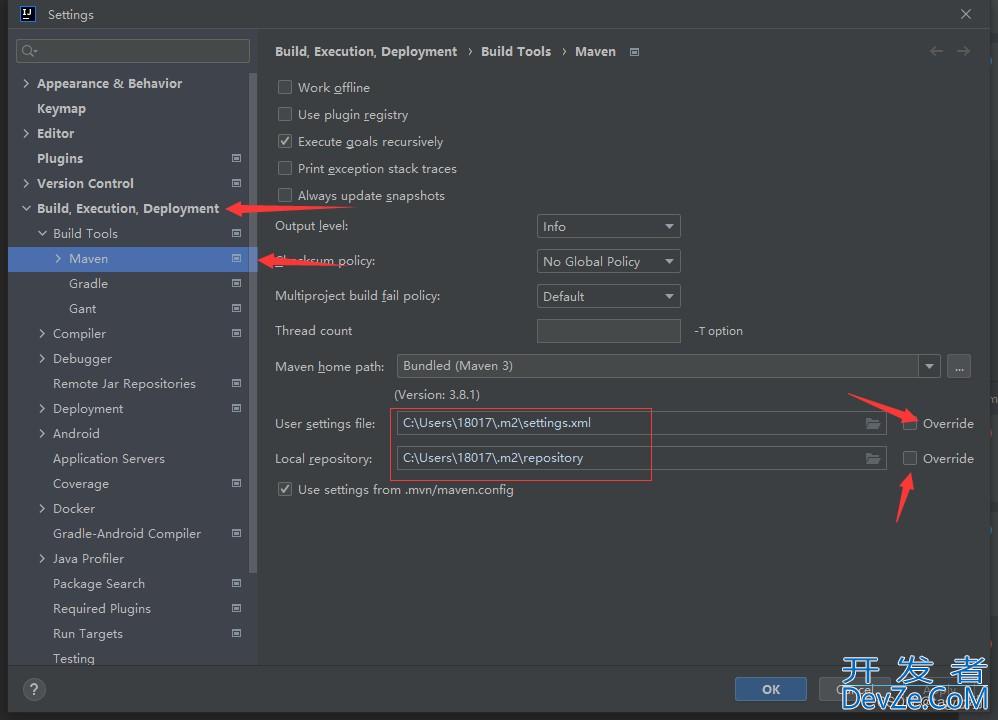Collapse Build, Execution, Deployment section
This screenshot has height=720, width=998.
tap(26, 208)
